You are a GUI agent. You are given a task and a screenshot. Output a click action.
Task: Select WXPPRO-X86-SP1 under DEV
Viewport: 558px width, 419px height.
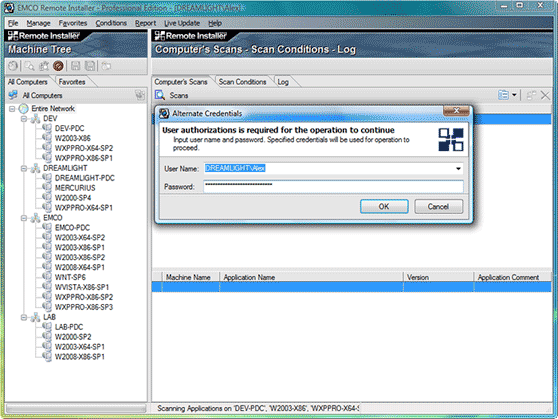pos(84,158)
